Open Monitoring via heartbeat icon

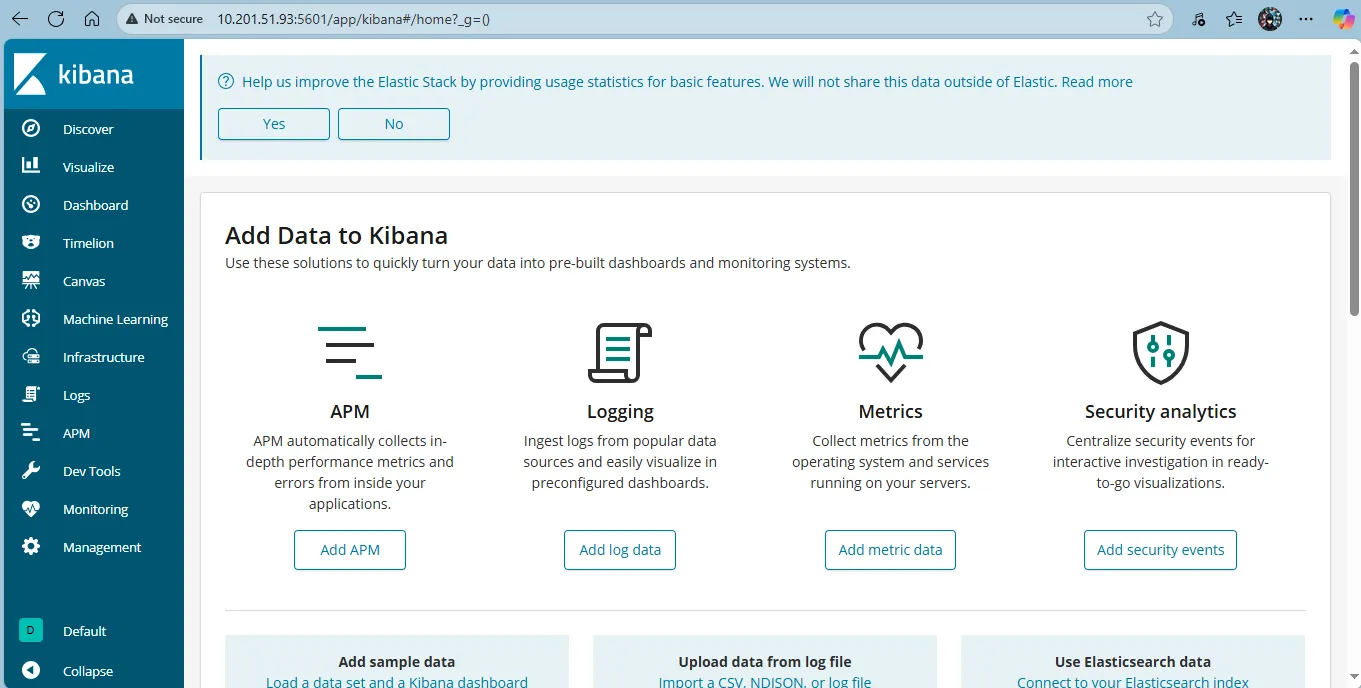31,508
